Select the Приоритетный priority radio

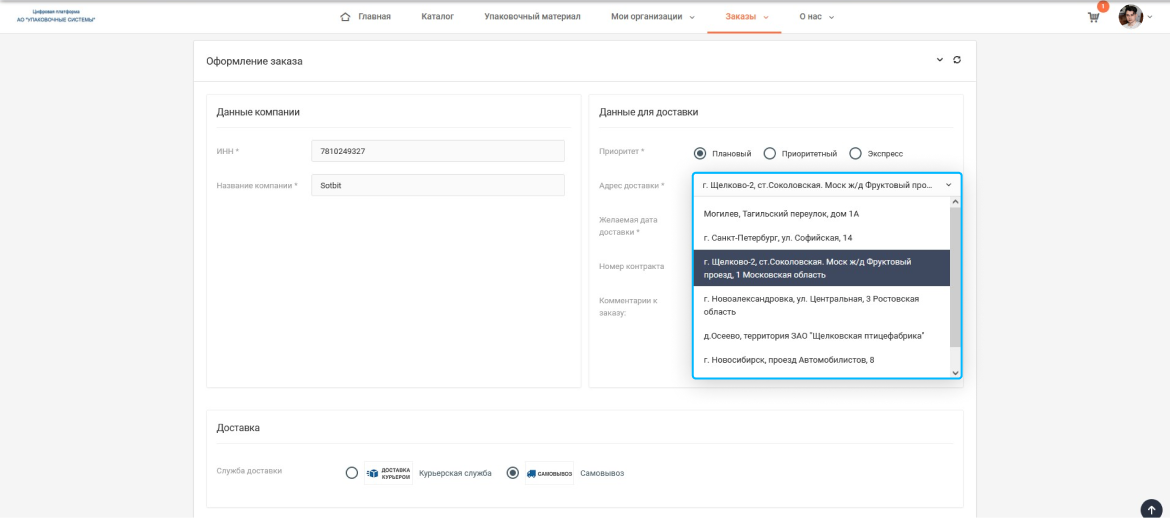click(x=769, y=153)
